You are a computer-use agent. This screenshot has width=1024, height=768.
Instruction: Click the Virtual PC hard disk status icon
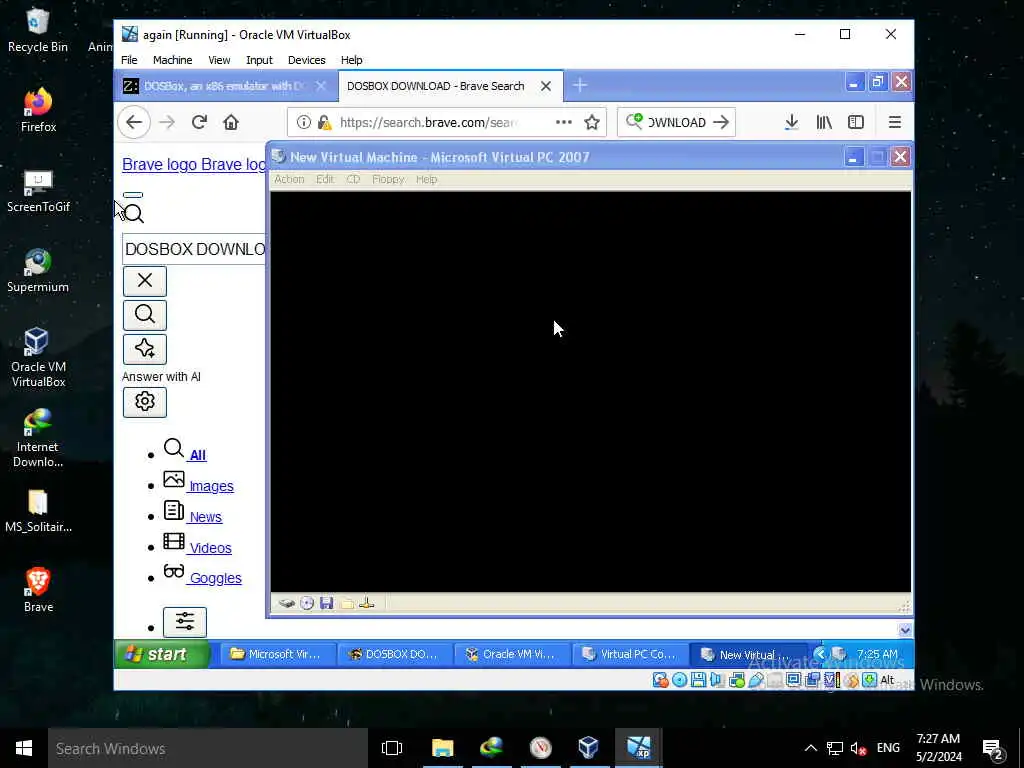coord(286,603)
